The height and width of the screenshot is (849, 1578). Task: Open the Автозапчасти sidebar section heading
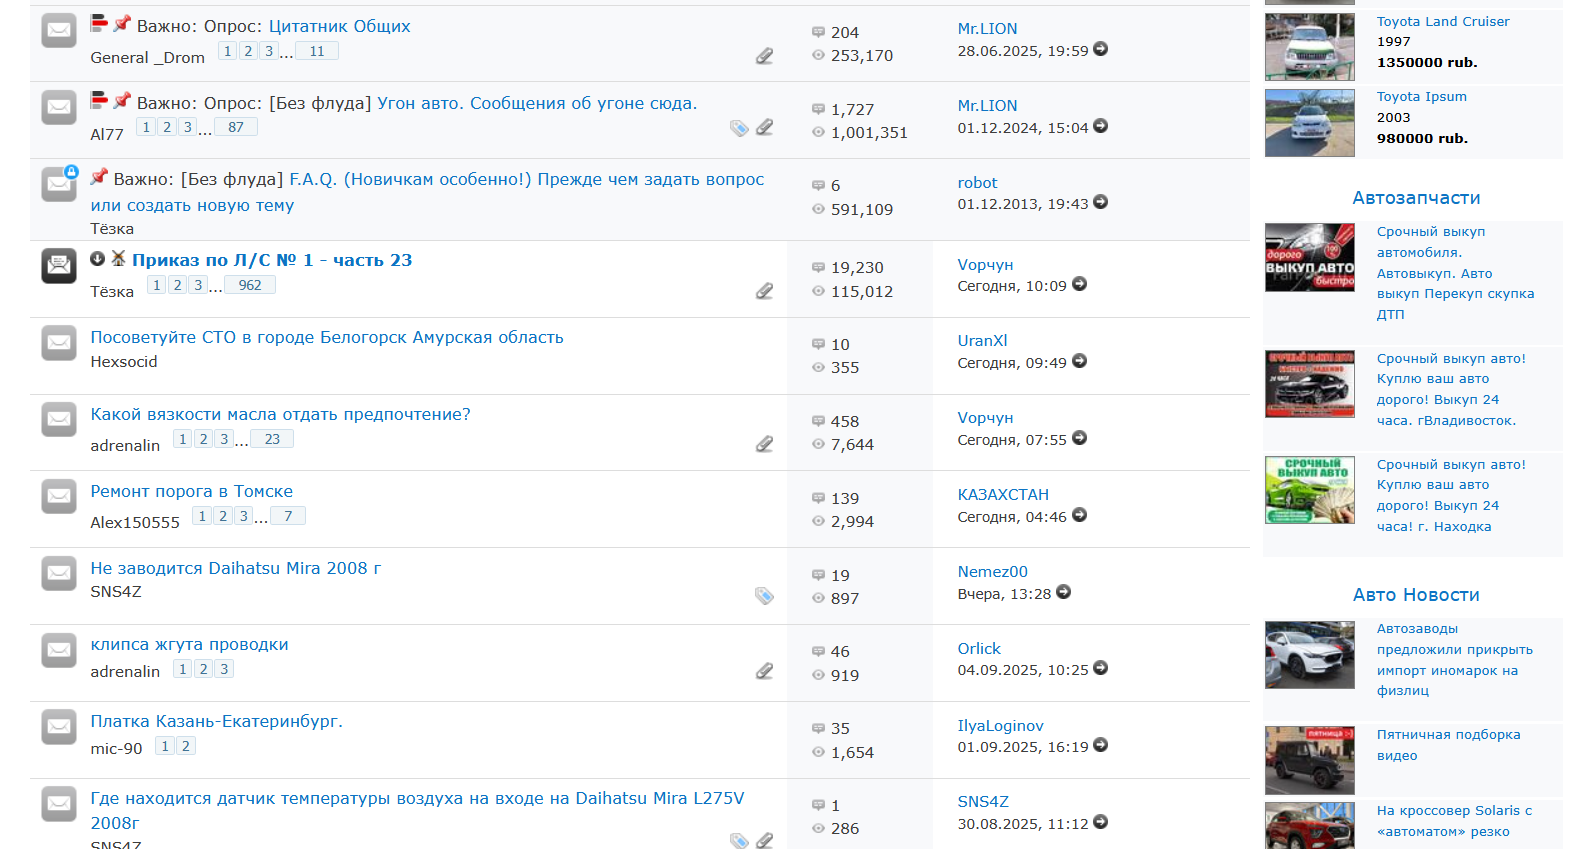tap(1416, 198)
